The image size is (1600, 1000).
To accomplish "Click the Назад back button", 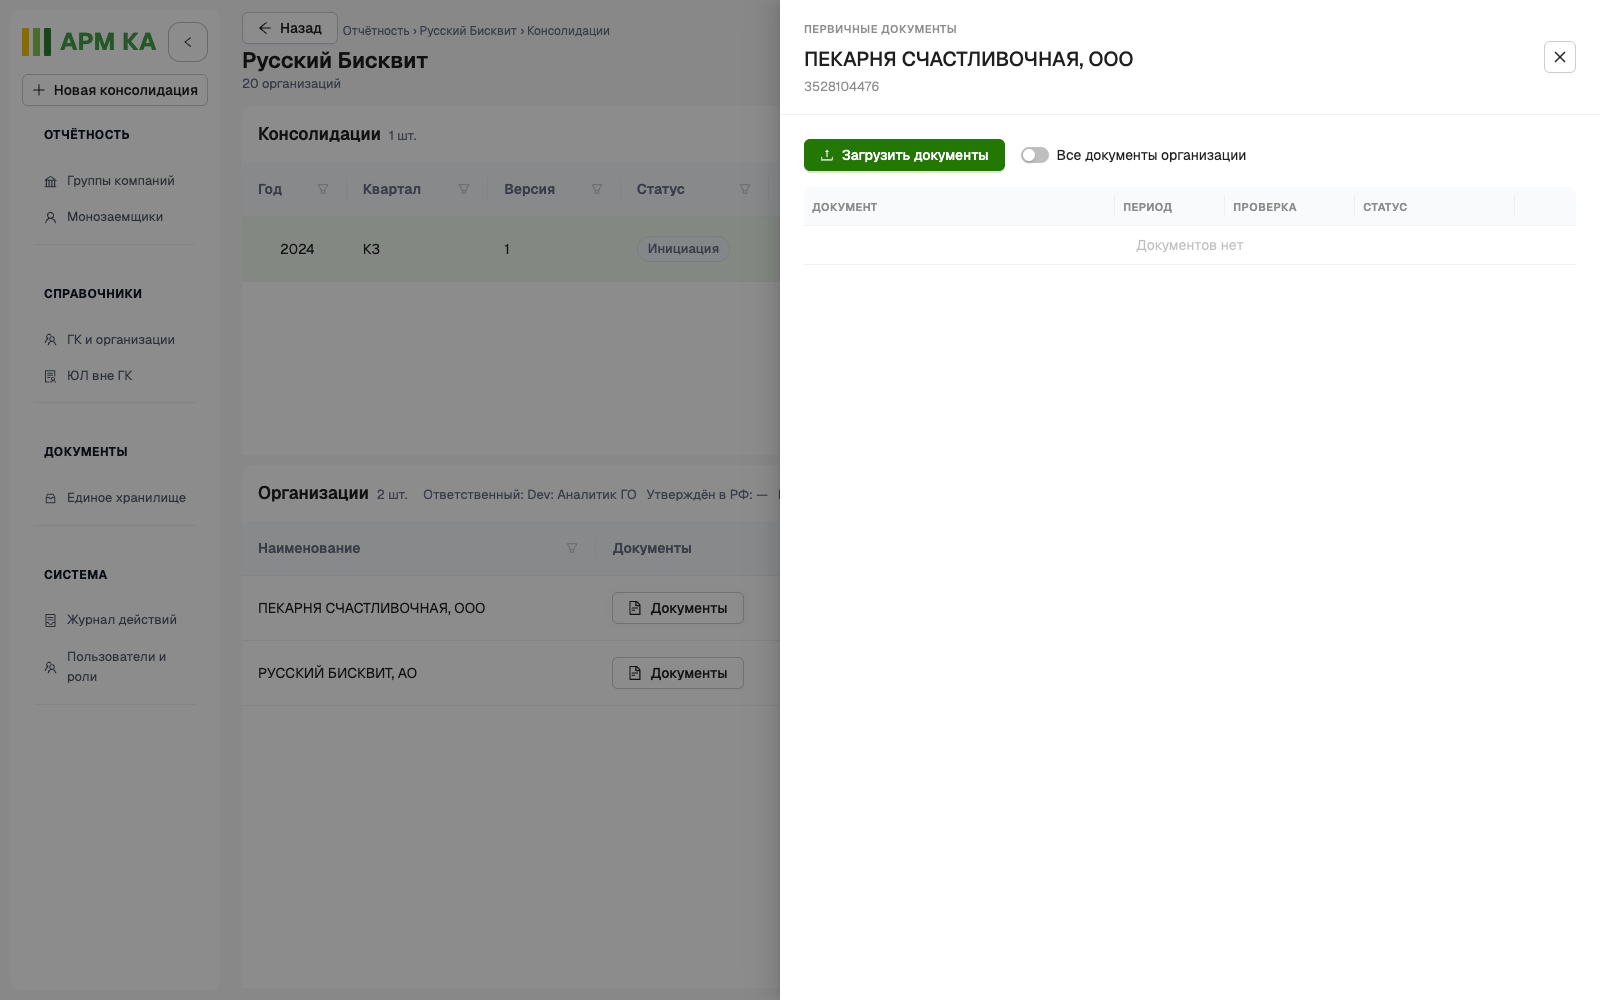I will tap(290, 28).
